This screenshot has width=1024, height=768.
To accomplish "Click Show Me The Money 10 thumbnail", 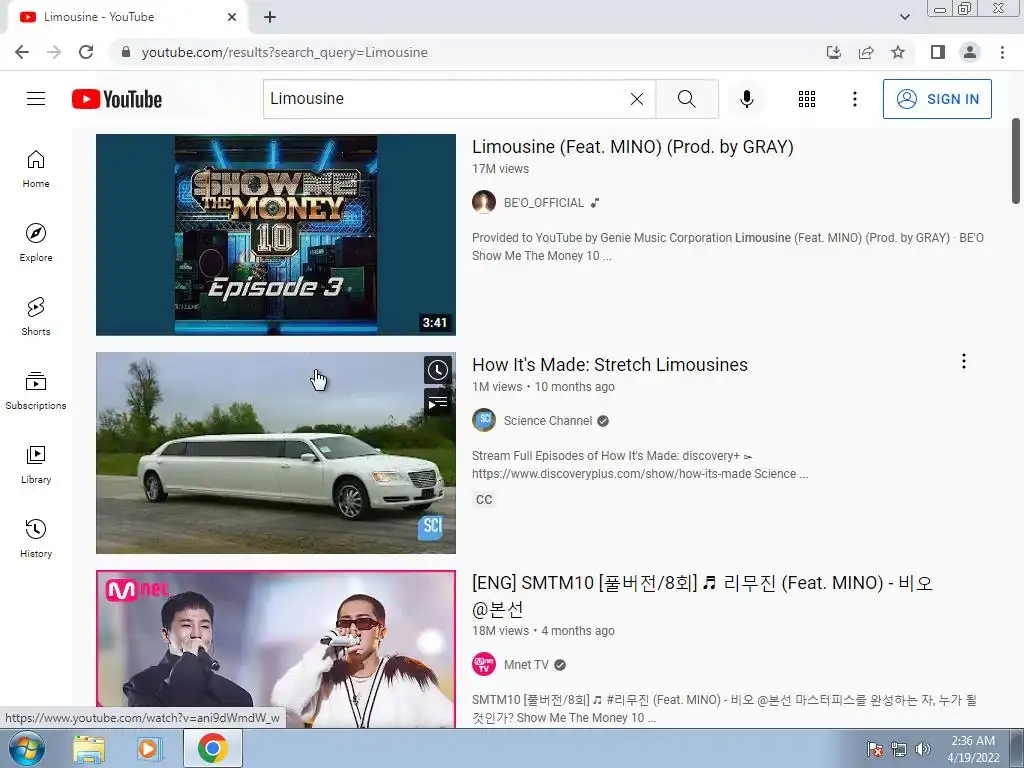I will pyautogui.click(x=276, y=234).
